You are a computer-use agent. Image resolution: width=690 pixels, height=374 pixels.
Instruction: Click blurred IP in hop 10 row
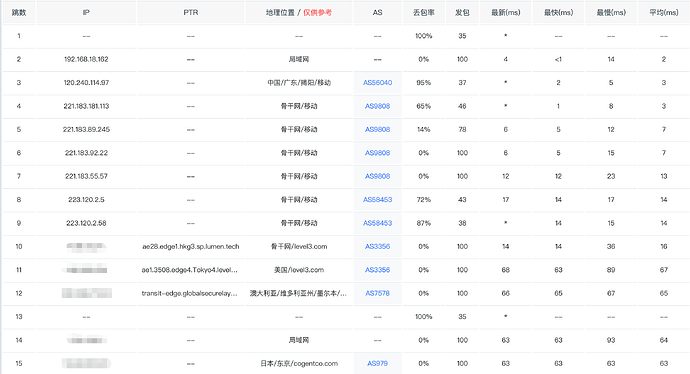(x=86, y=247)
